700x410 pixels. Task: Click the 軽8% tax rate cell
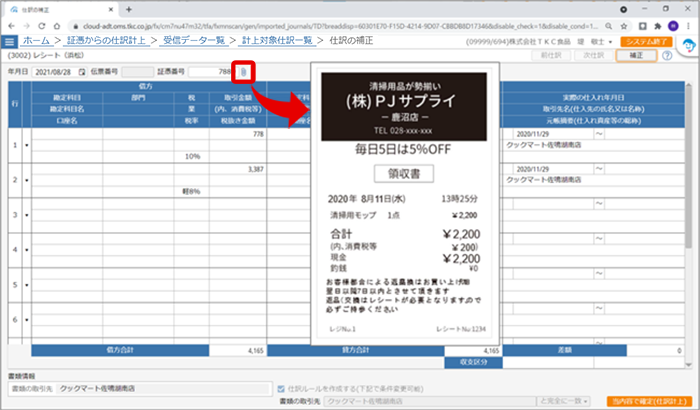(x=192, y=191)
